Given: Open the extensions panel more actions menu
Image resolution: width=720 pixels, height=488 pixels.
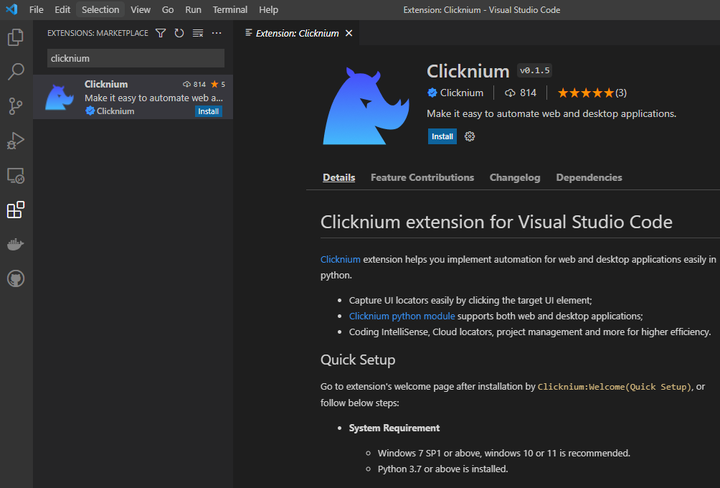Looking at the screenshot, I should [x=216, y=33].
